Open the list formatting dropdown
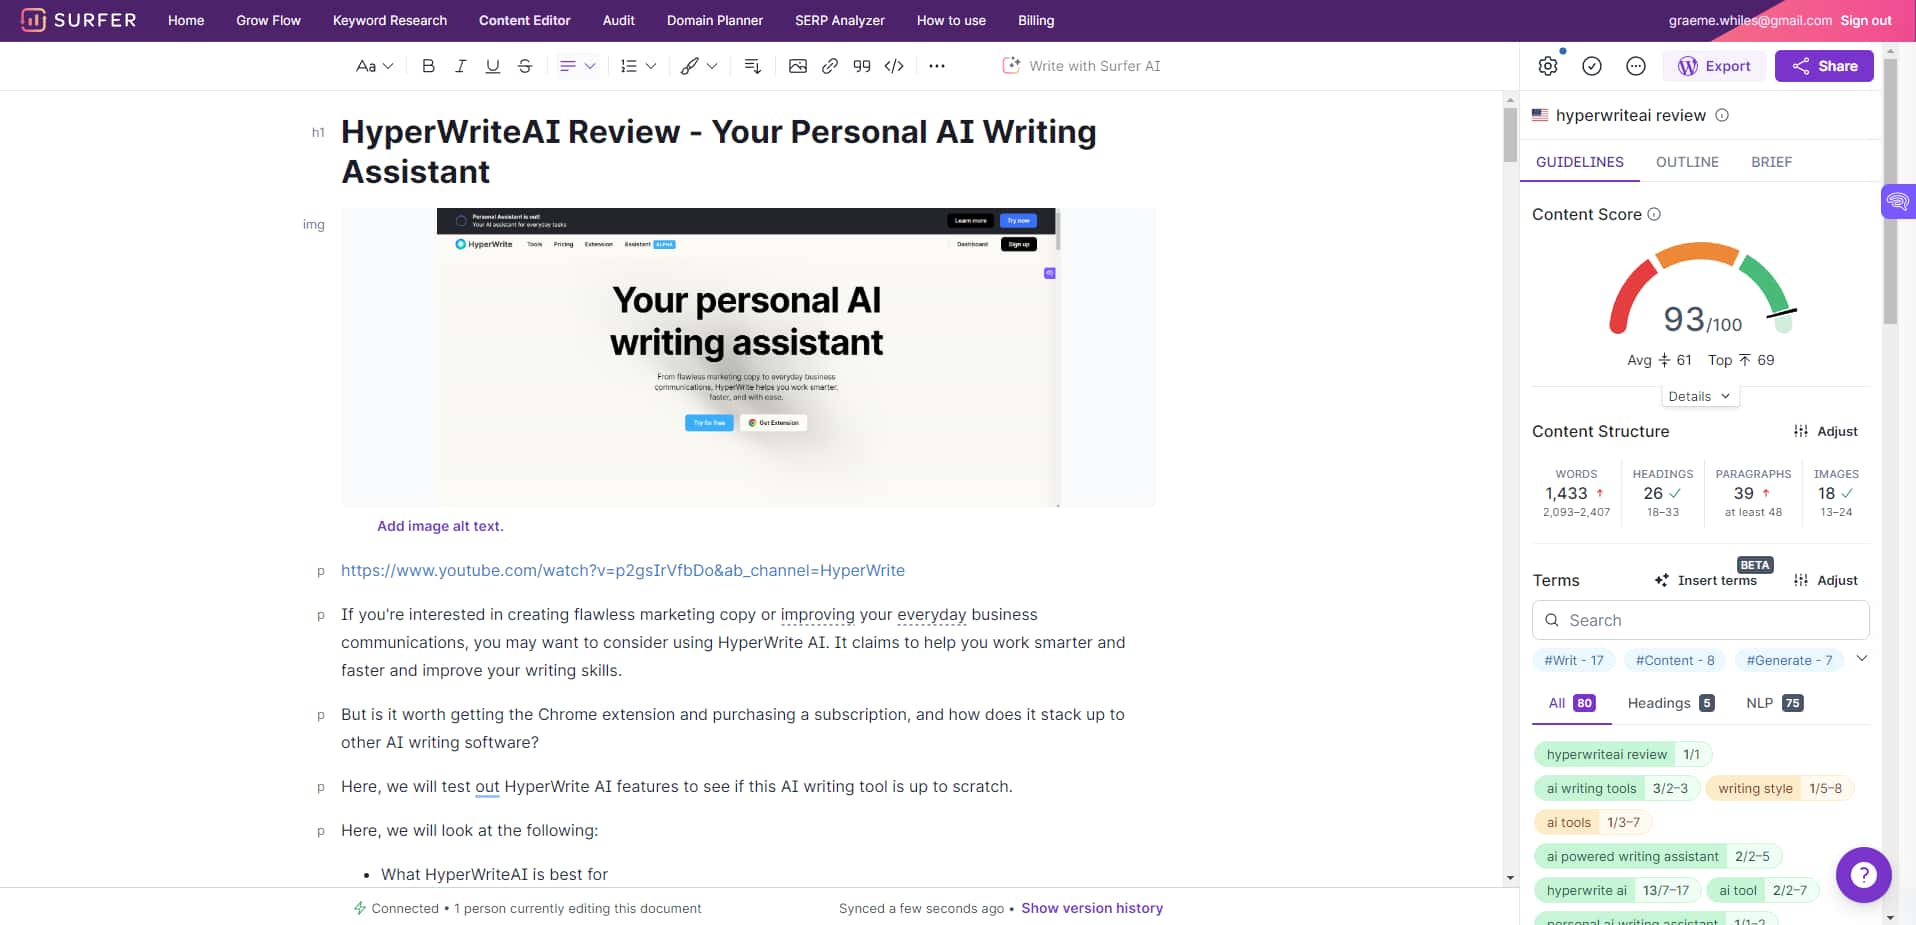Viewport: 1916px width, 925px height. pyautogui.click(x=636, y=65)
